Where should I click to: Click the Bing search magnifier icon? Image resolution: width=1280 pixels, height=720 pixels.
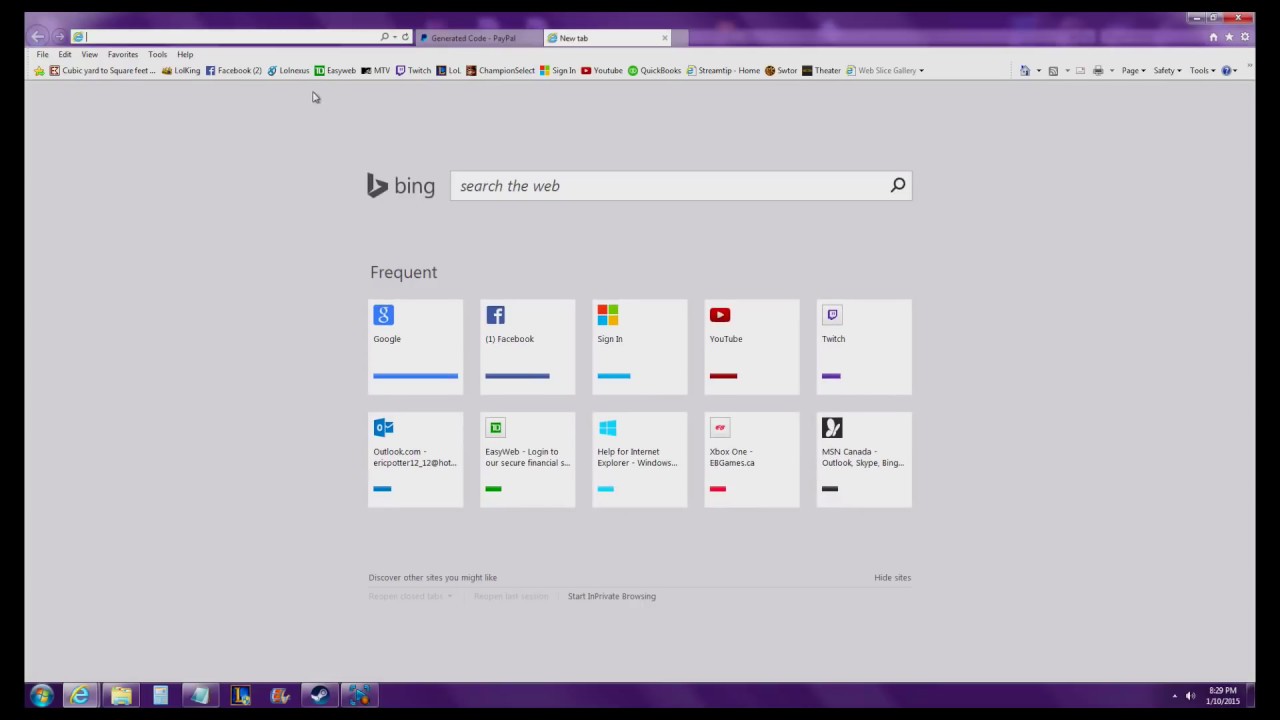tap(897, 185)
